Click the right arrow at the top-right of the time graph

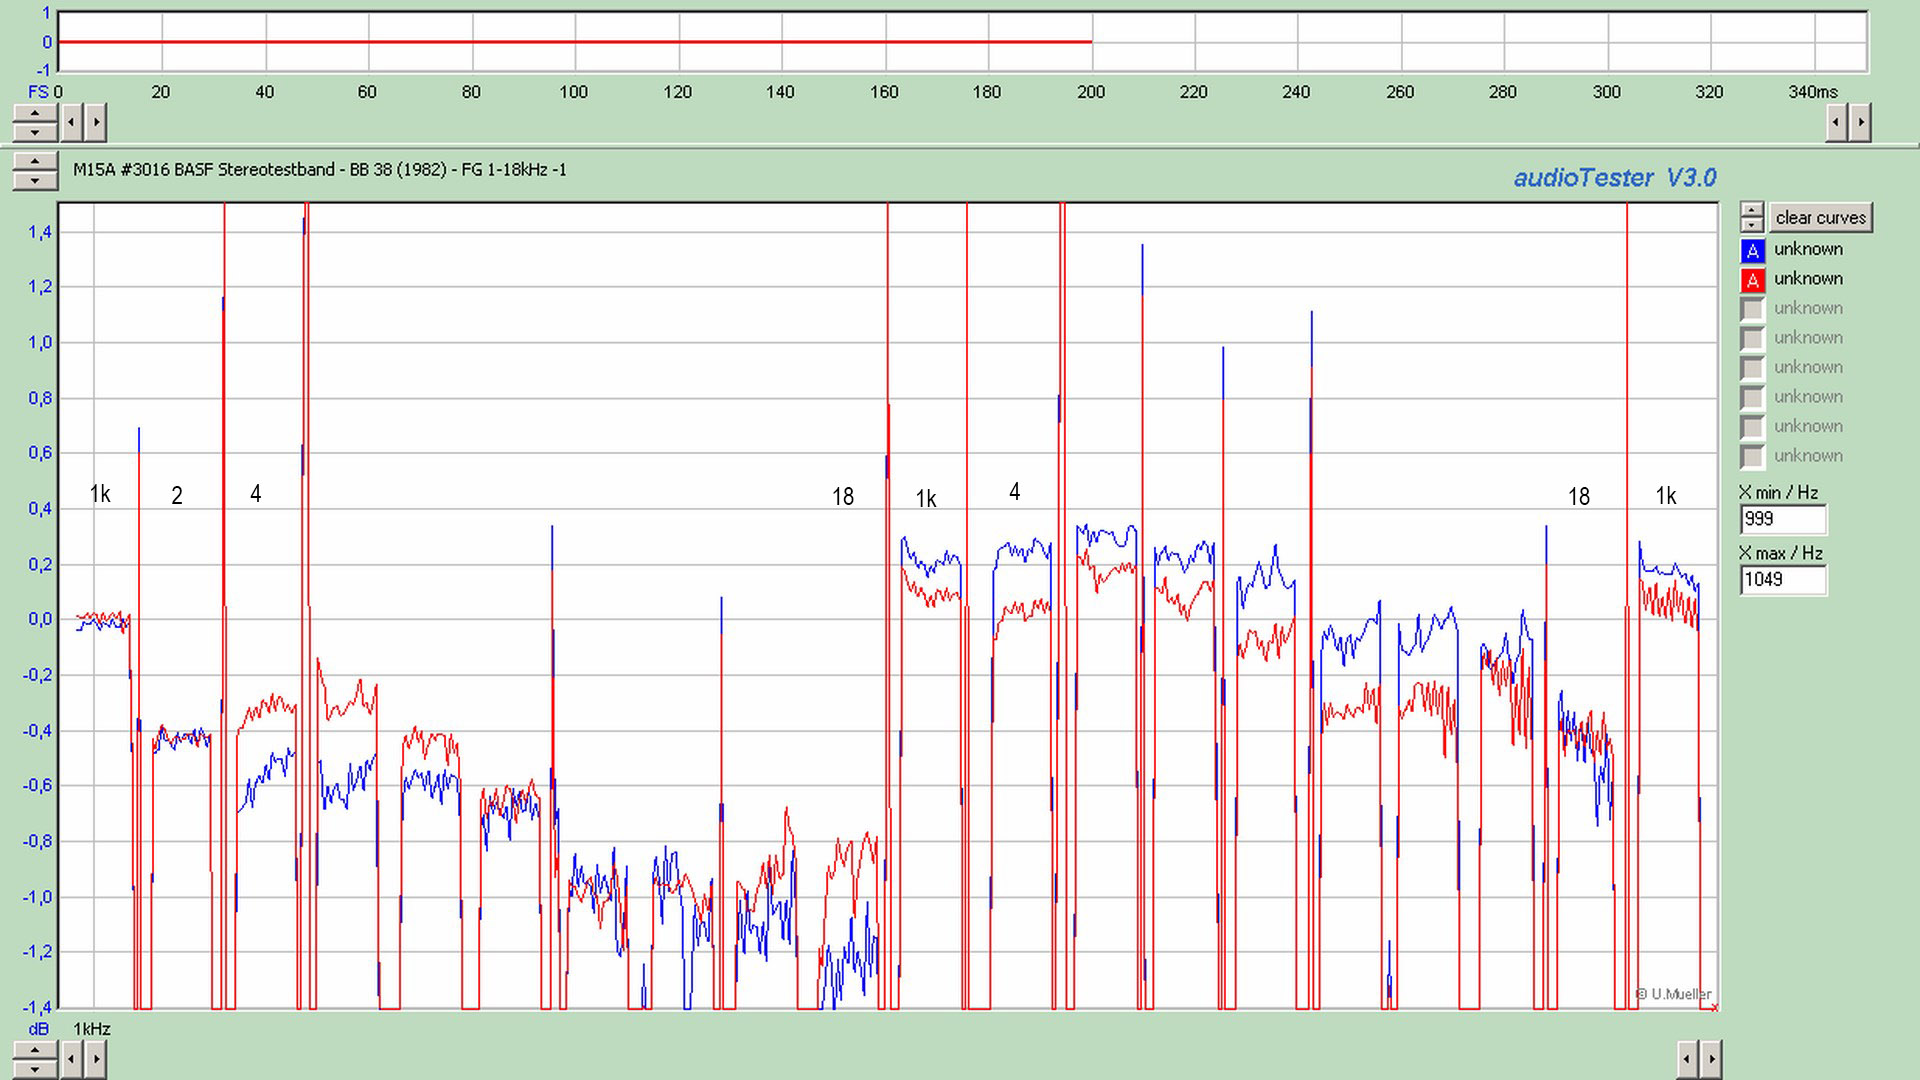coord(1860,123)
